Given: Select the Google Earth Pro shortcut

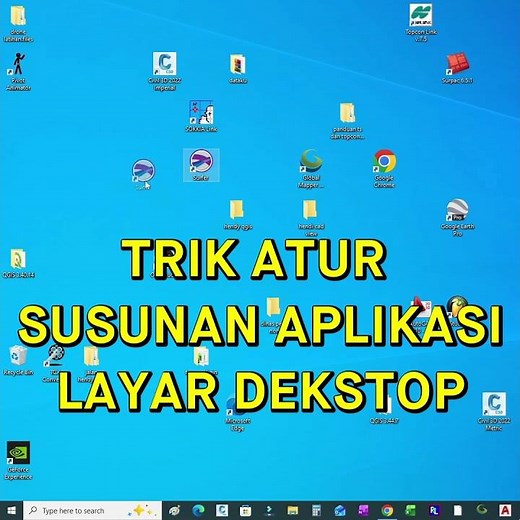Looking at the screenshot, I should pos(457,218).
